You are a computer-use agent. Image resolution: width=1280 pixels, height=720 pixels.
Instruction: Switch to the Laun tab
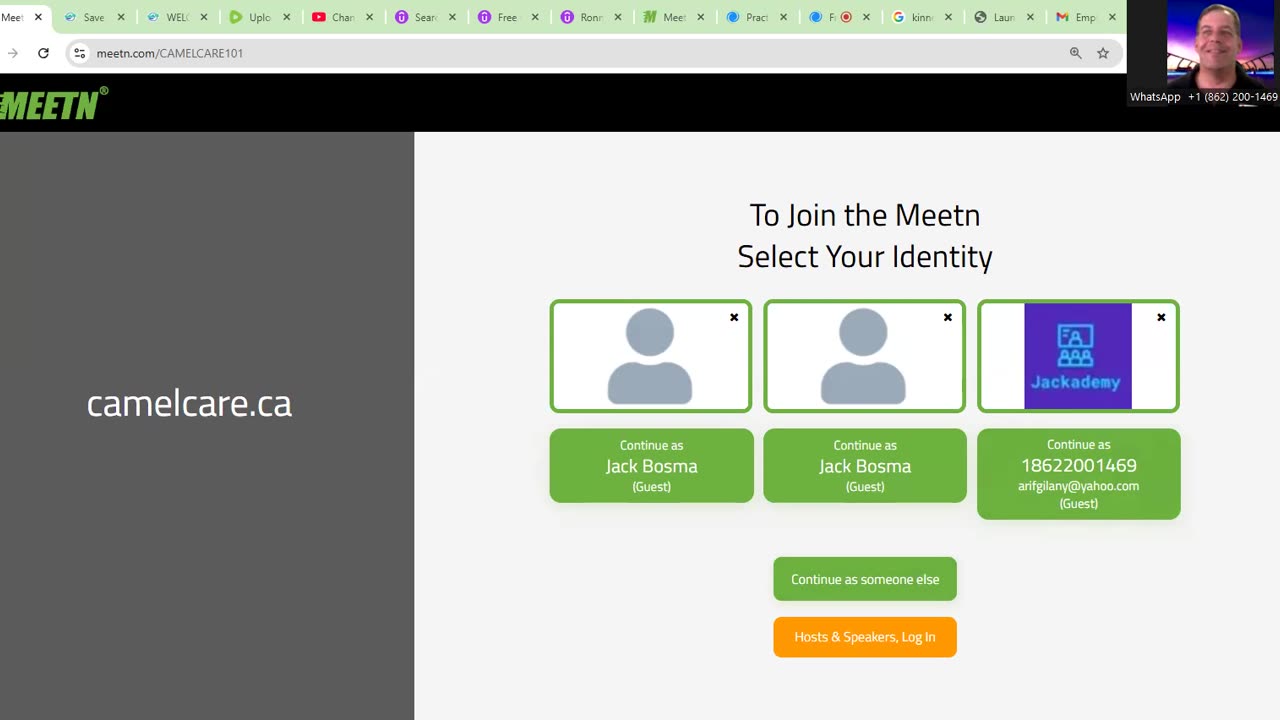[1003, 17]
